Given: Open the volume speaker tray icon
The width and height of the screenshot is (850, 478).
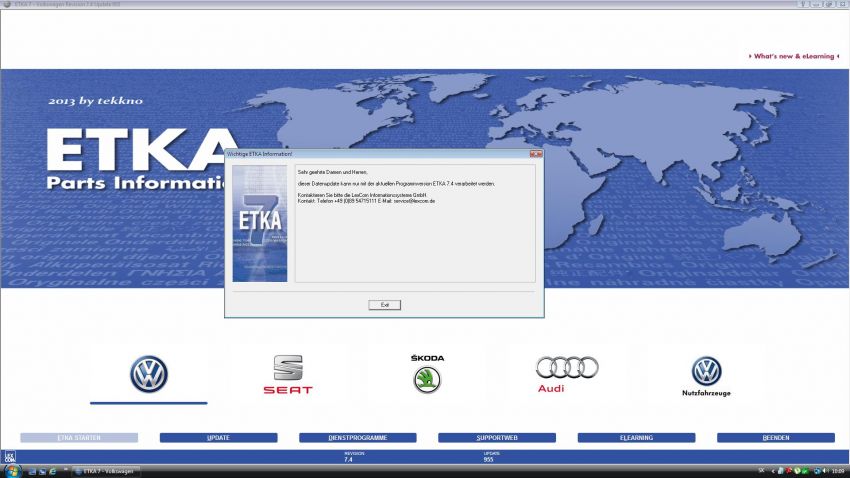Looking at the screenshot, I should [x=826, y=471].
